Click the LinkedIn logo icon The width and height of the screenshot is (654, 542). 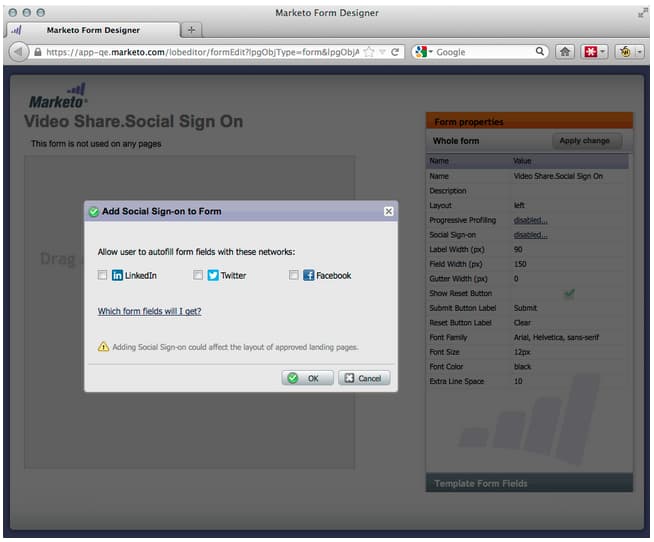tap(117, 275)
